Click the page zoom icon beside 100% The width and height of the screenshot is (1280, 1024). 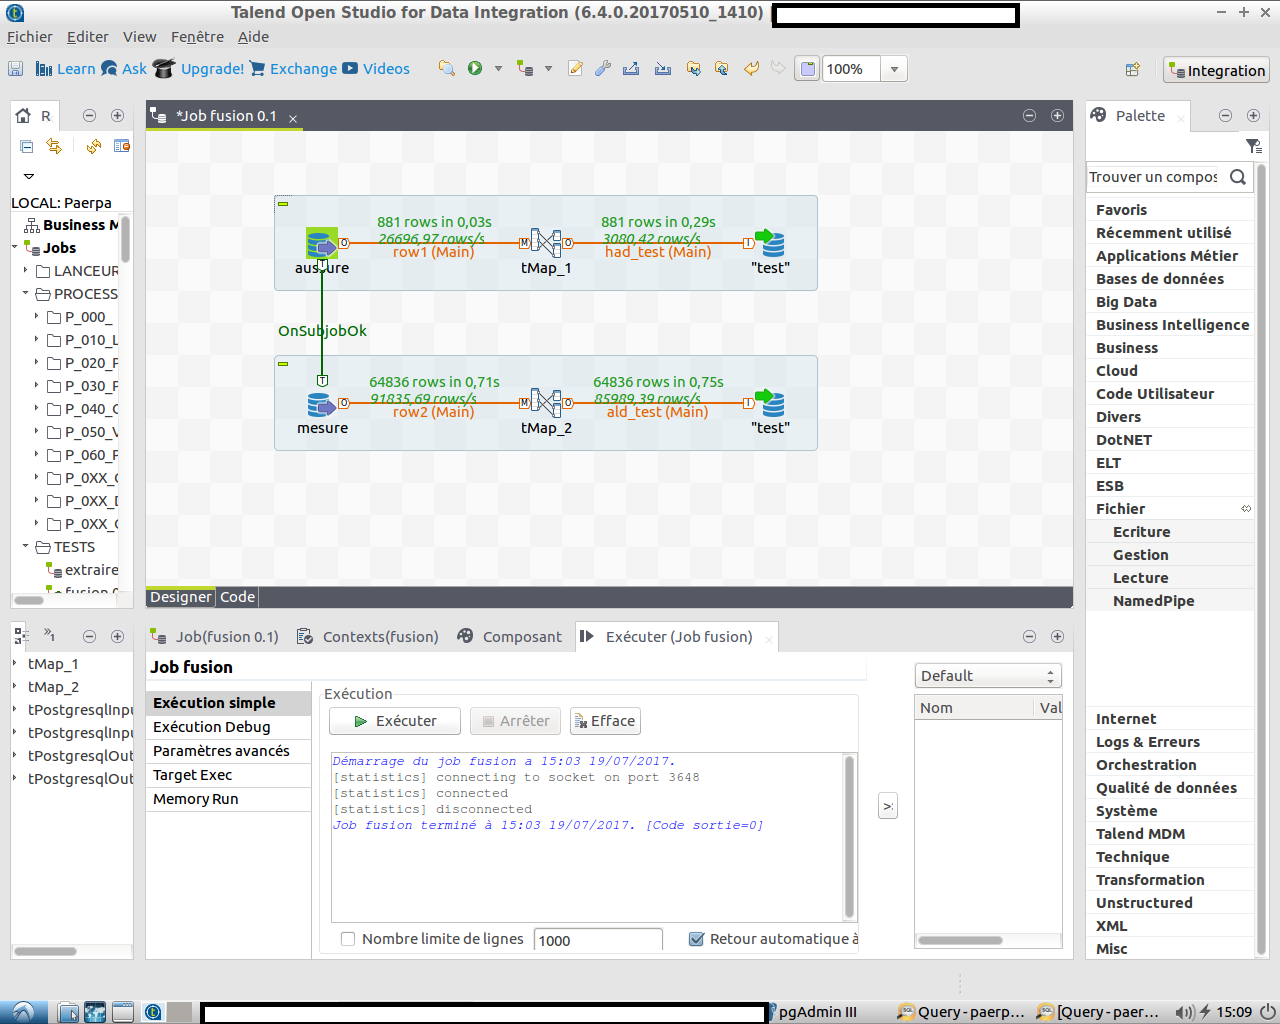pyautogui.click(x=807, y=69)
